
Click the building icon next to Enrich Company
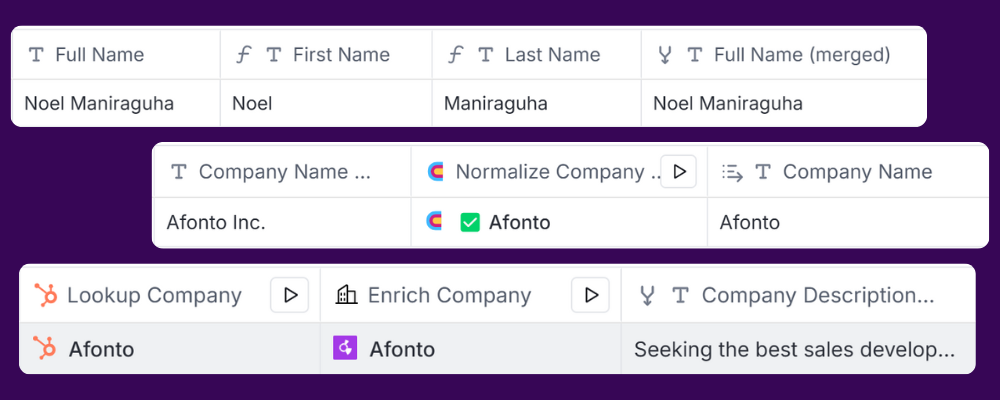346,295
